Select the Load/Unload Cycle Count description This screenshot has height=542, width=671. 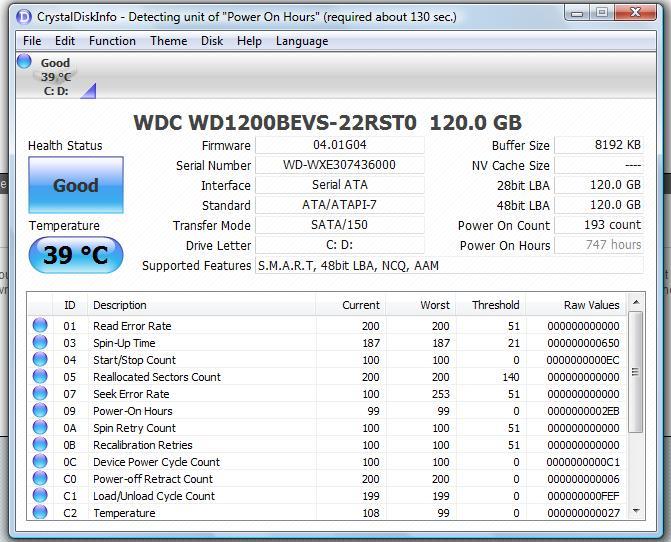point(154,496)
